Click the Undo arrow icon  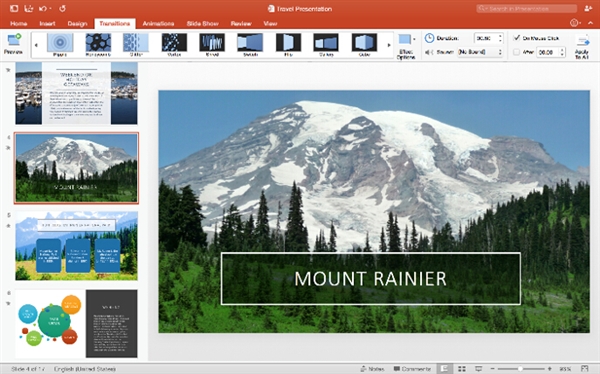coord(42,8)
